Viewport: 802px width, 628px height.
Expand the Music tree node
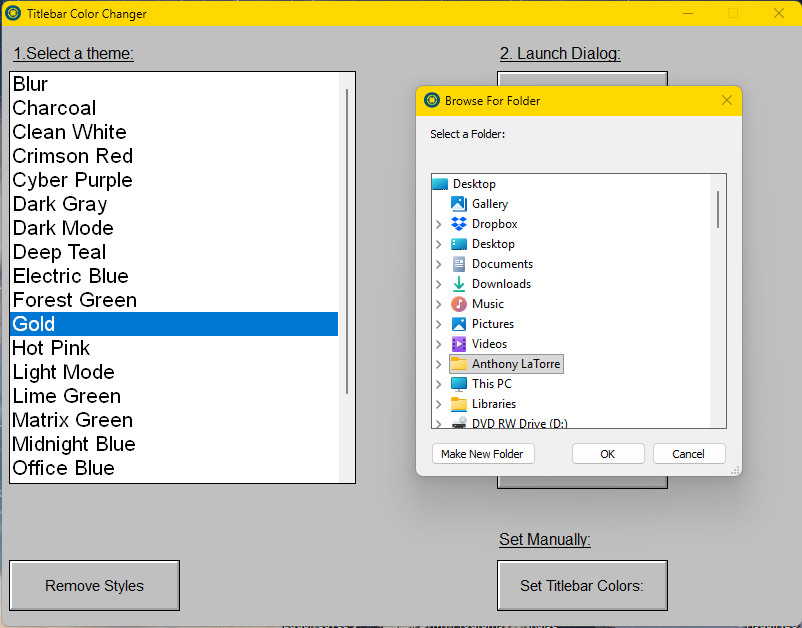pos(438,304)
